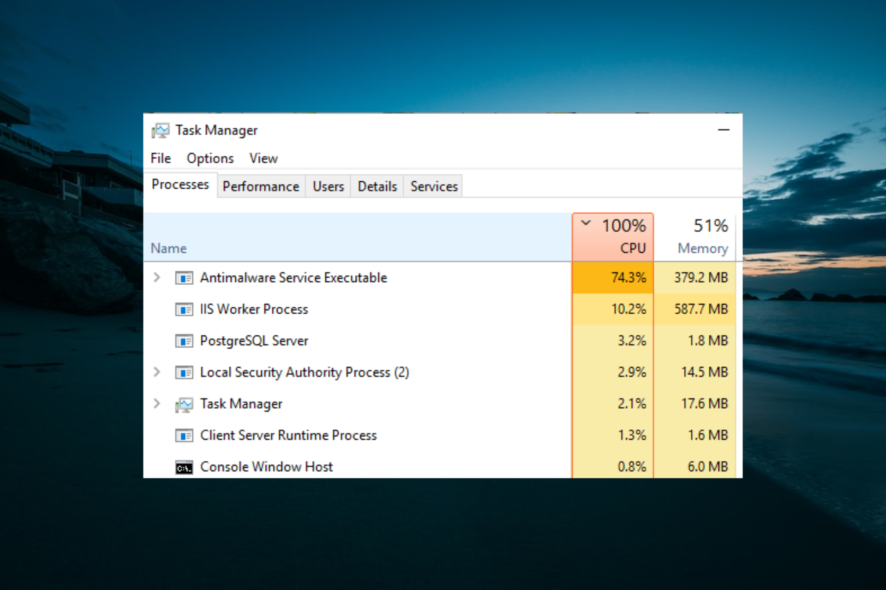Switch to the Details tab
The width and height of the screenshot is (886, 590).
coord(377,186)
